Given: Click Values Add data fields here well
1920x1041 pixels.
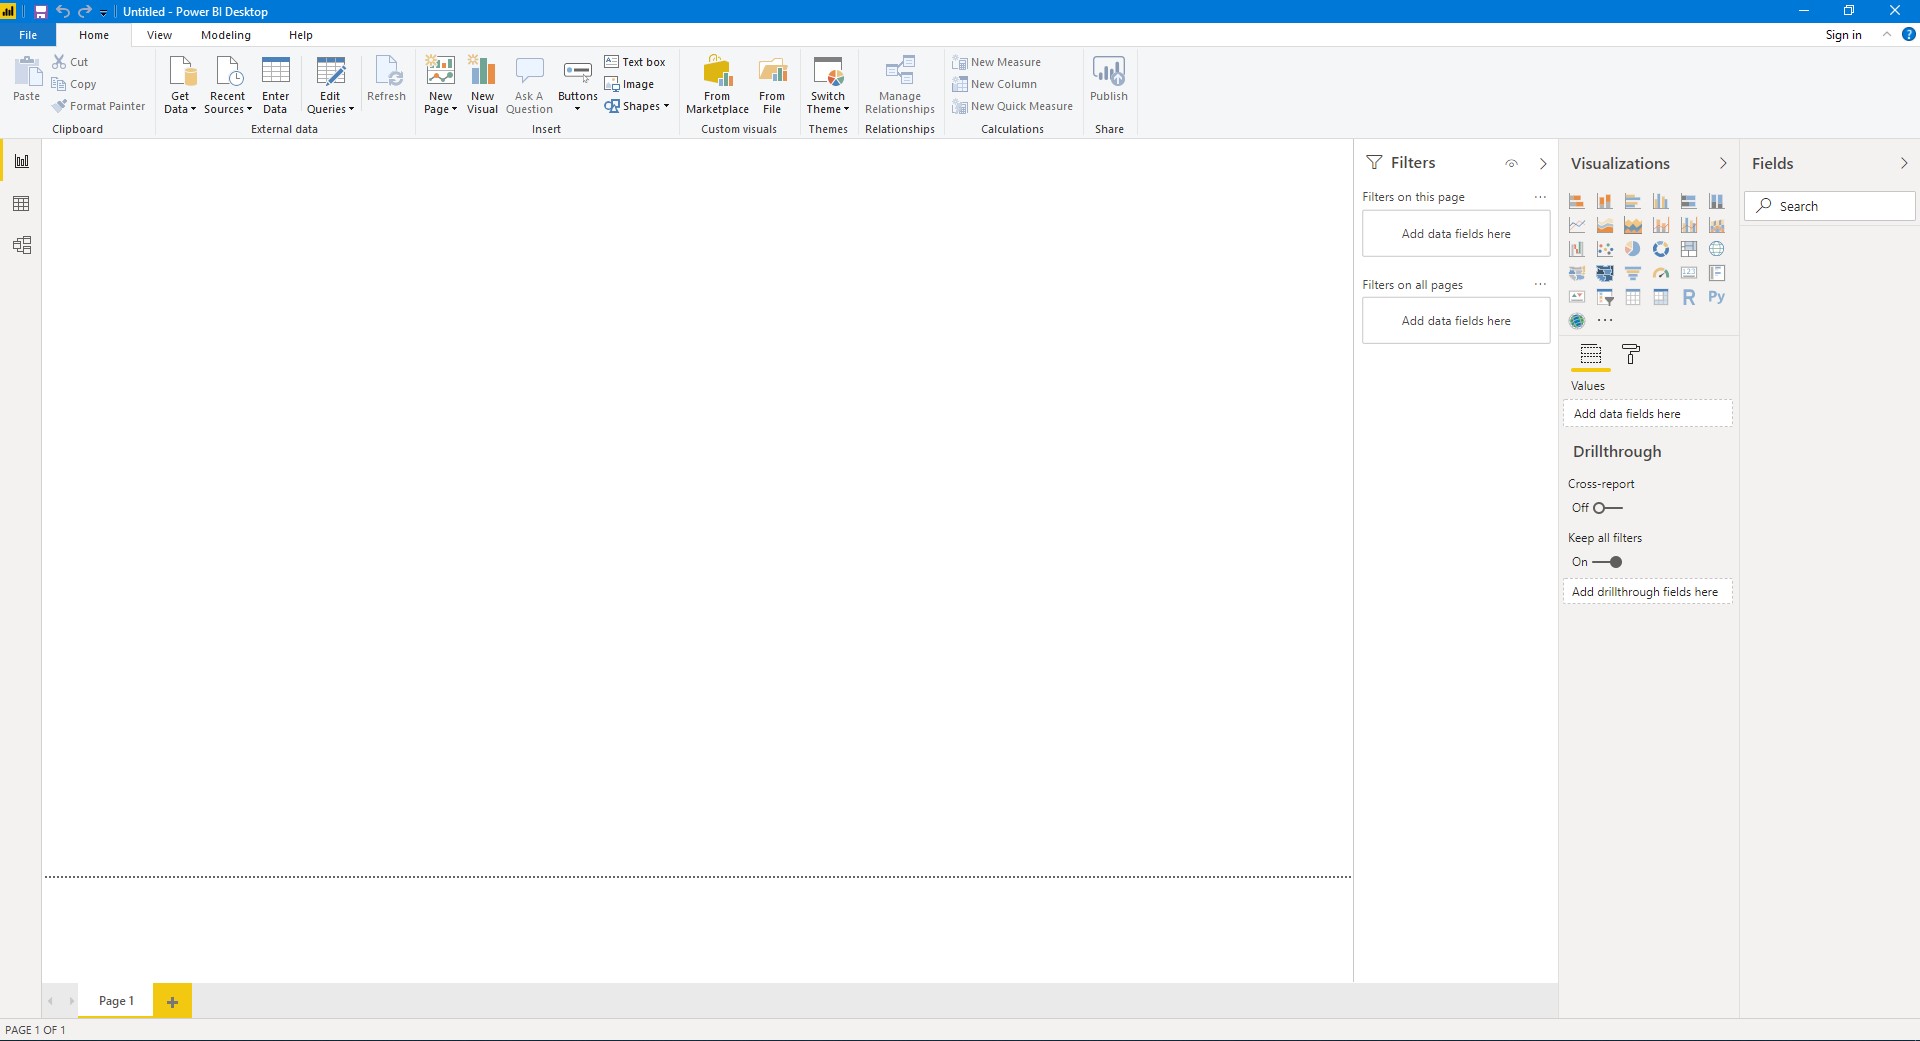Looking at the screenshot, I should click(x=1648, y=414).
